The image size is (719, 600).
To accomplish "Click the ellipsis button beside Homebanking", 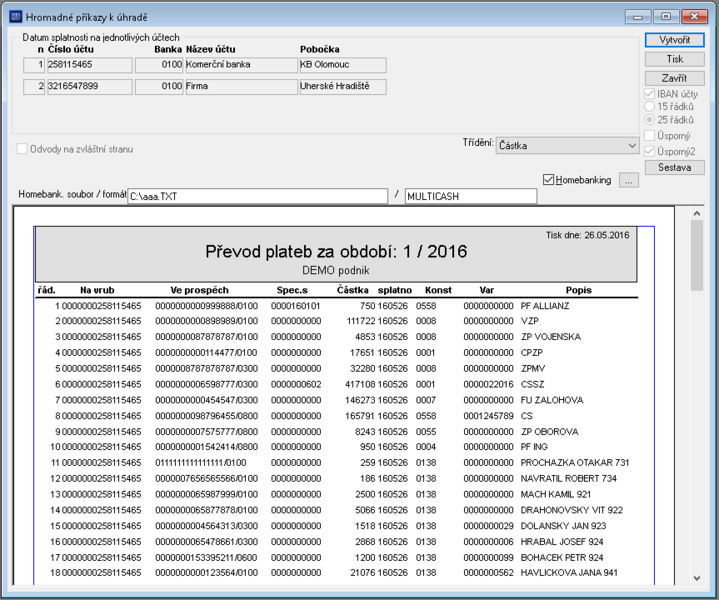I will click(x=628, y=181).
